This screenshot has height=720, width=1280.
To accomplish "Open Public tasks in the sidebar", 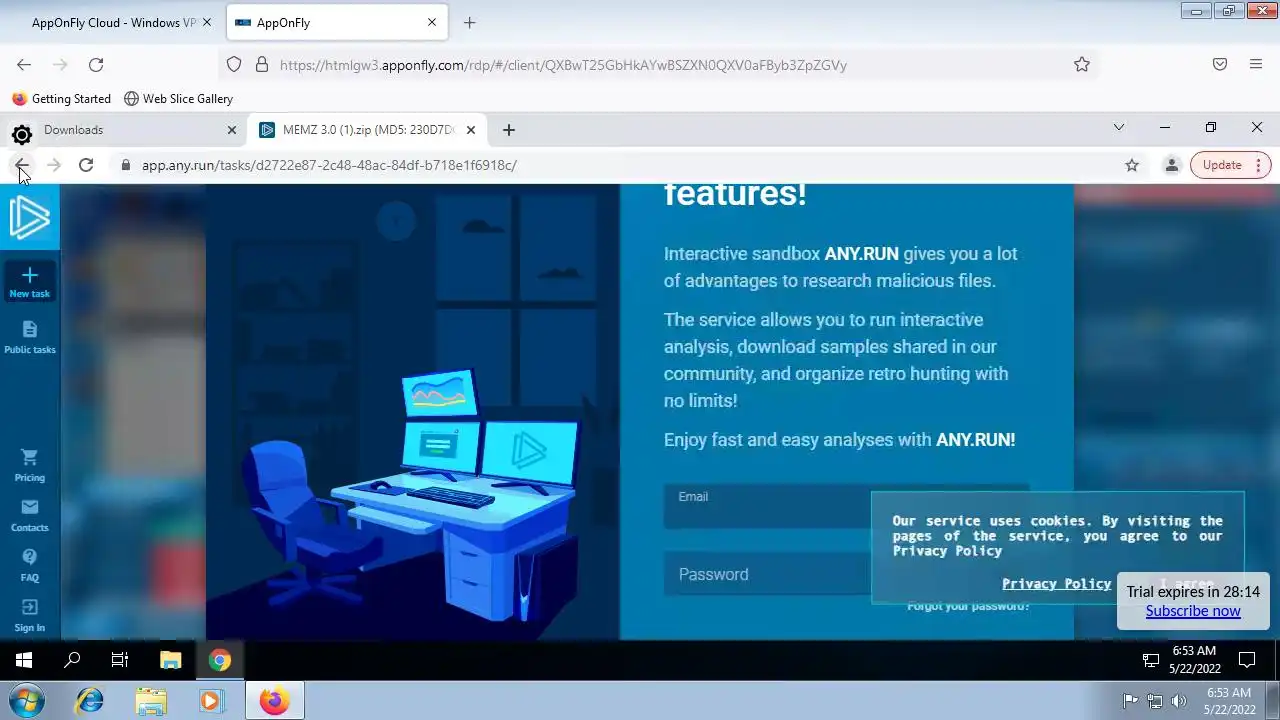I will pyautogui.click(x=29, y=338).
